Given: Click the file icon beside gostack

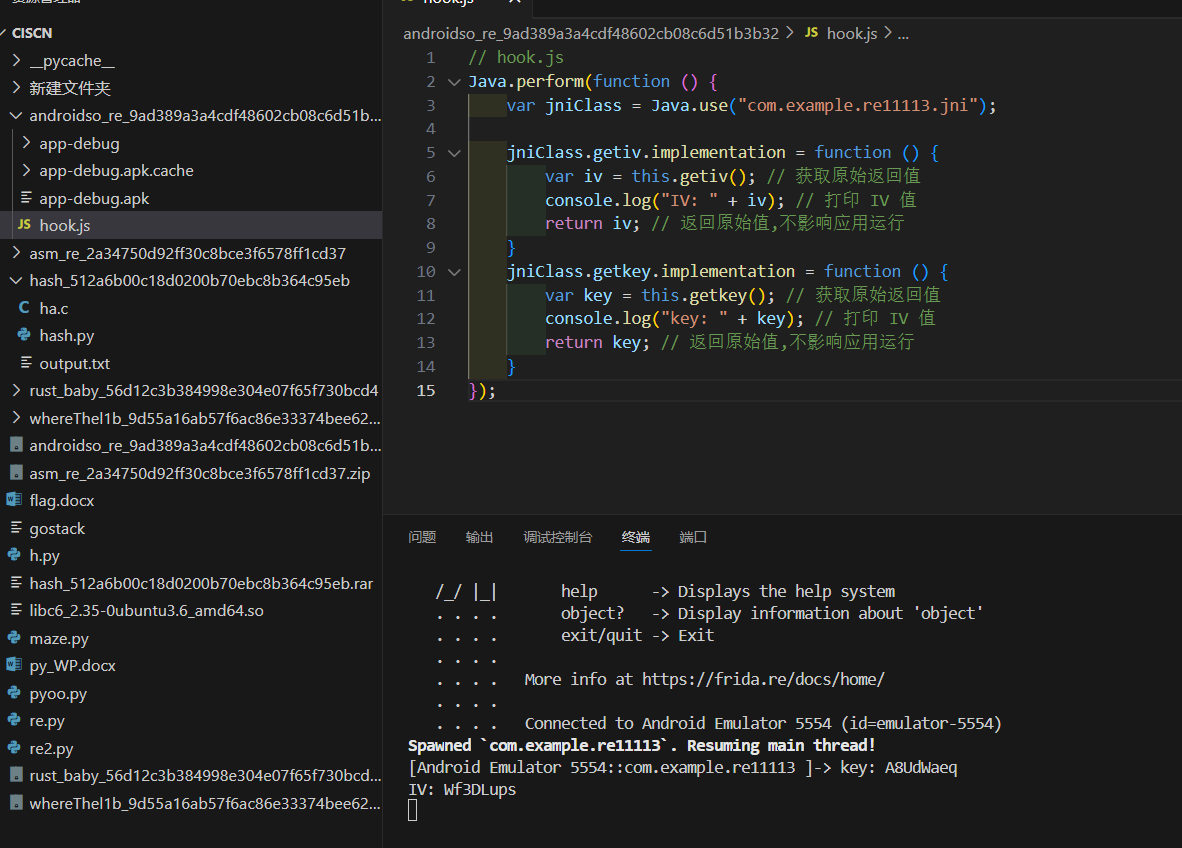Looking at the screenshot, I should pos(16,528).
